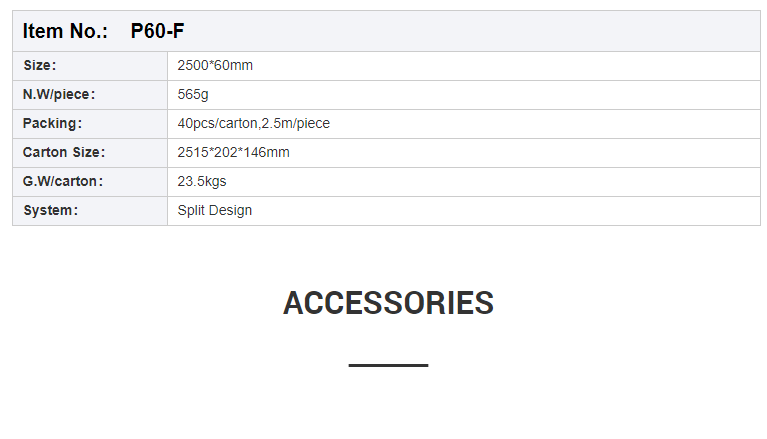Select the G.W/carton row label
767x439 pixels.
[x=63, y=181]
